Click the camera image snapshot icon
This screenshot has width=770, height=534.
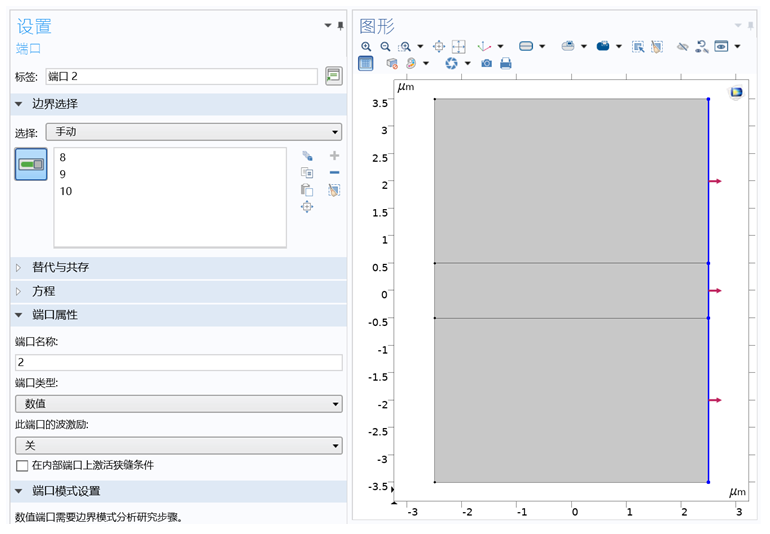(487, 63)
